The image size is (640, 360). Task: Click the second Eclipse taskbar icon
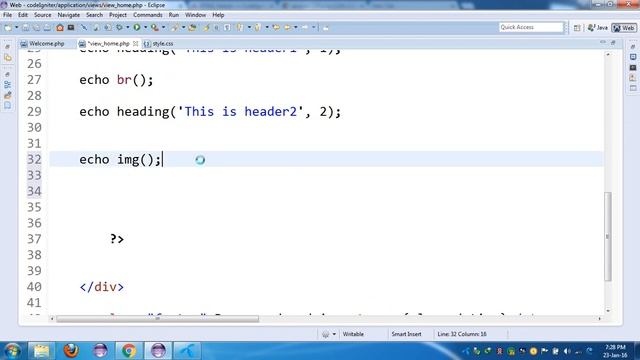tap(158, 351)
